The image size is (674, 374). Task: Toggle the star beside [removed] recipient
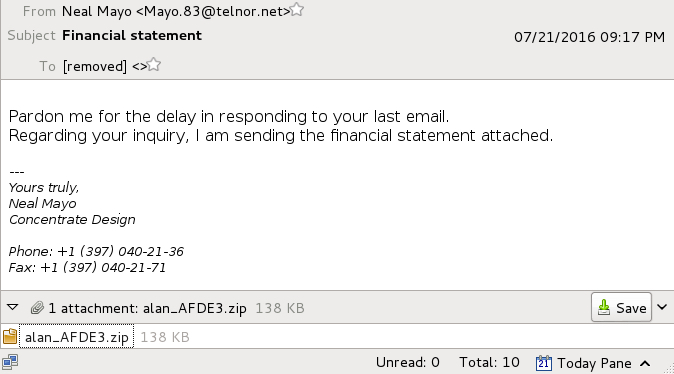(153, 65)
